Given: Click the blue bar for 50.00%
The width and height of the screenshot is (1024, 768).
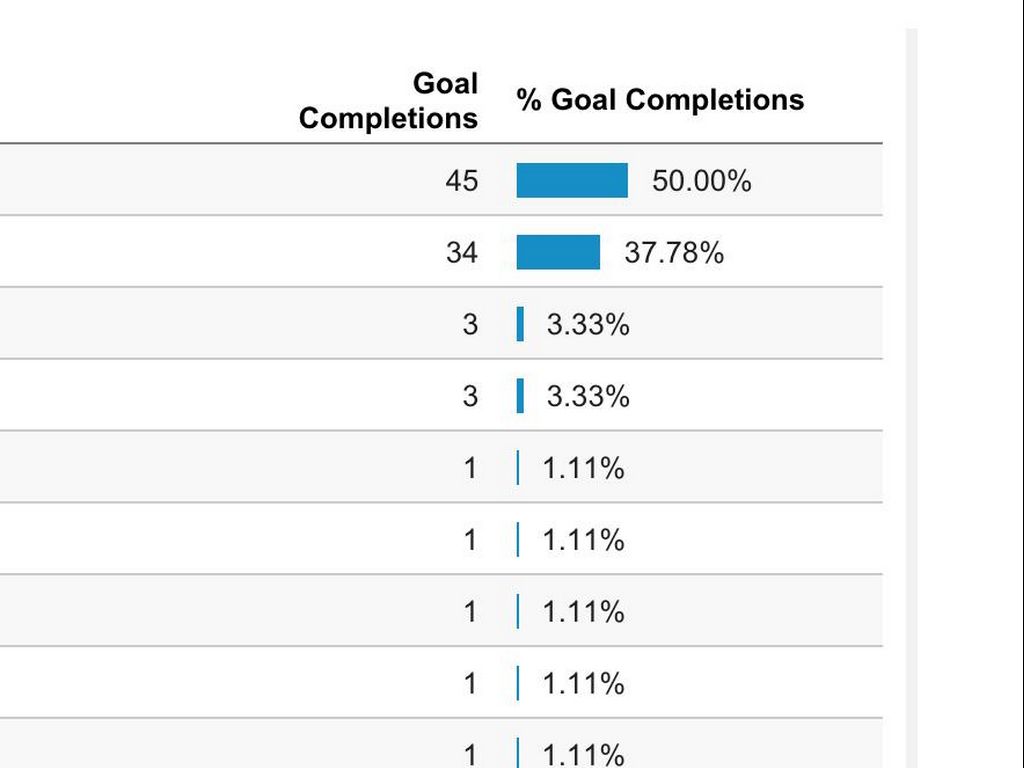Looking at the screenshot, I should 572,181.
